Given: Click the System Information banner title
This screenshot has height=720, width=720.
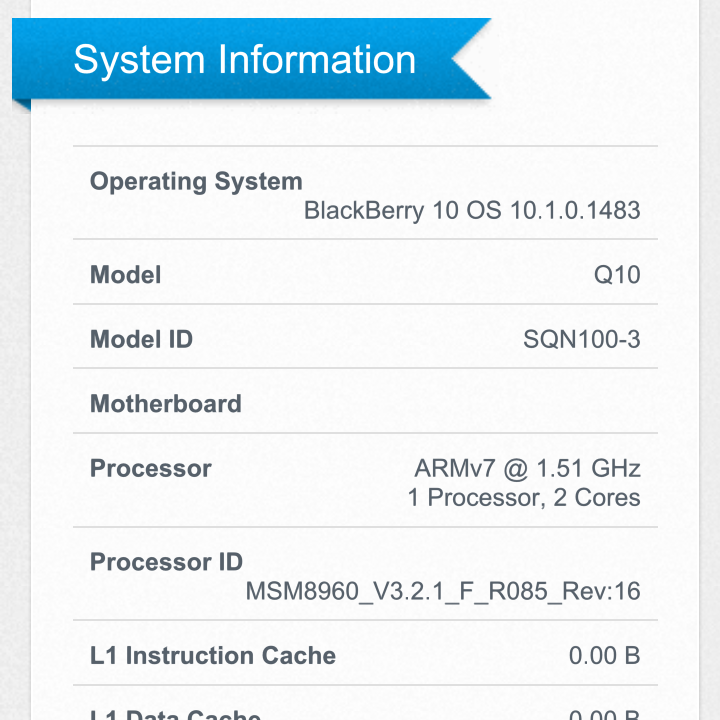Looking at the screenshot, I should click(x=244, y=60).
